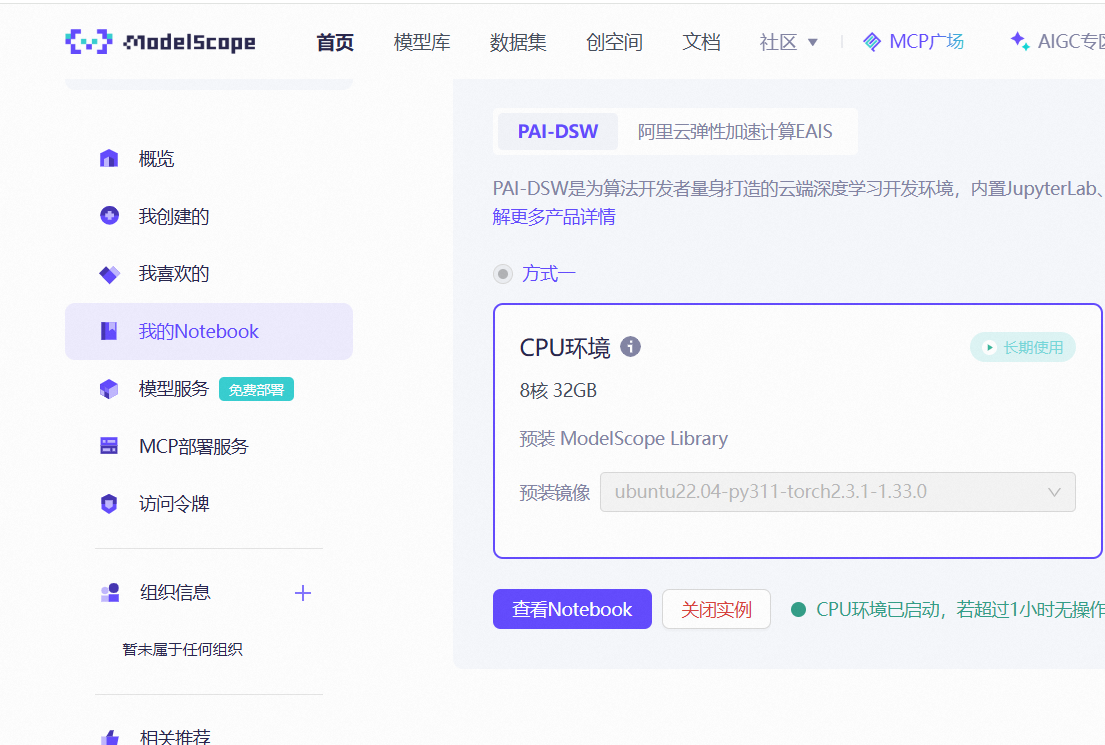Click the MCP广场 diamond icon
Image resolution: width=1105 pixels, height=745 pixels.
point(872,42)
